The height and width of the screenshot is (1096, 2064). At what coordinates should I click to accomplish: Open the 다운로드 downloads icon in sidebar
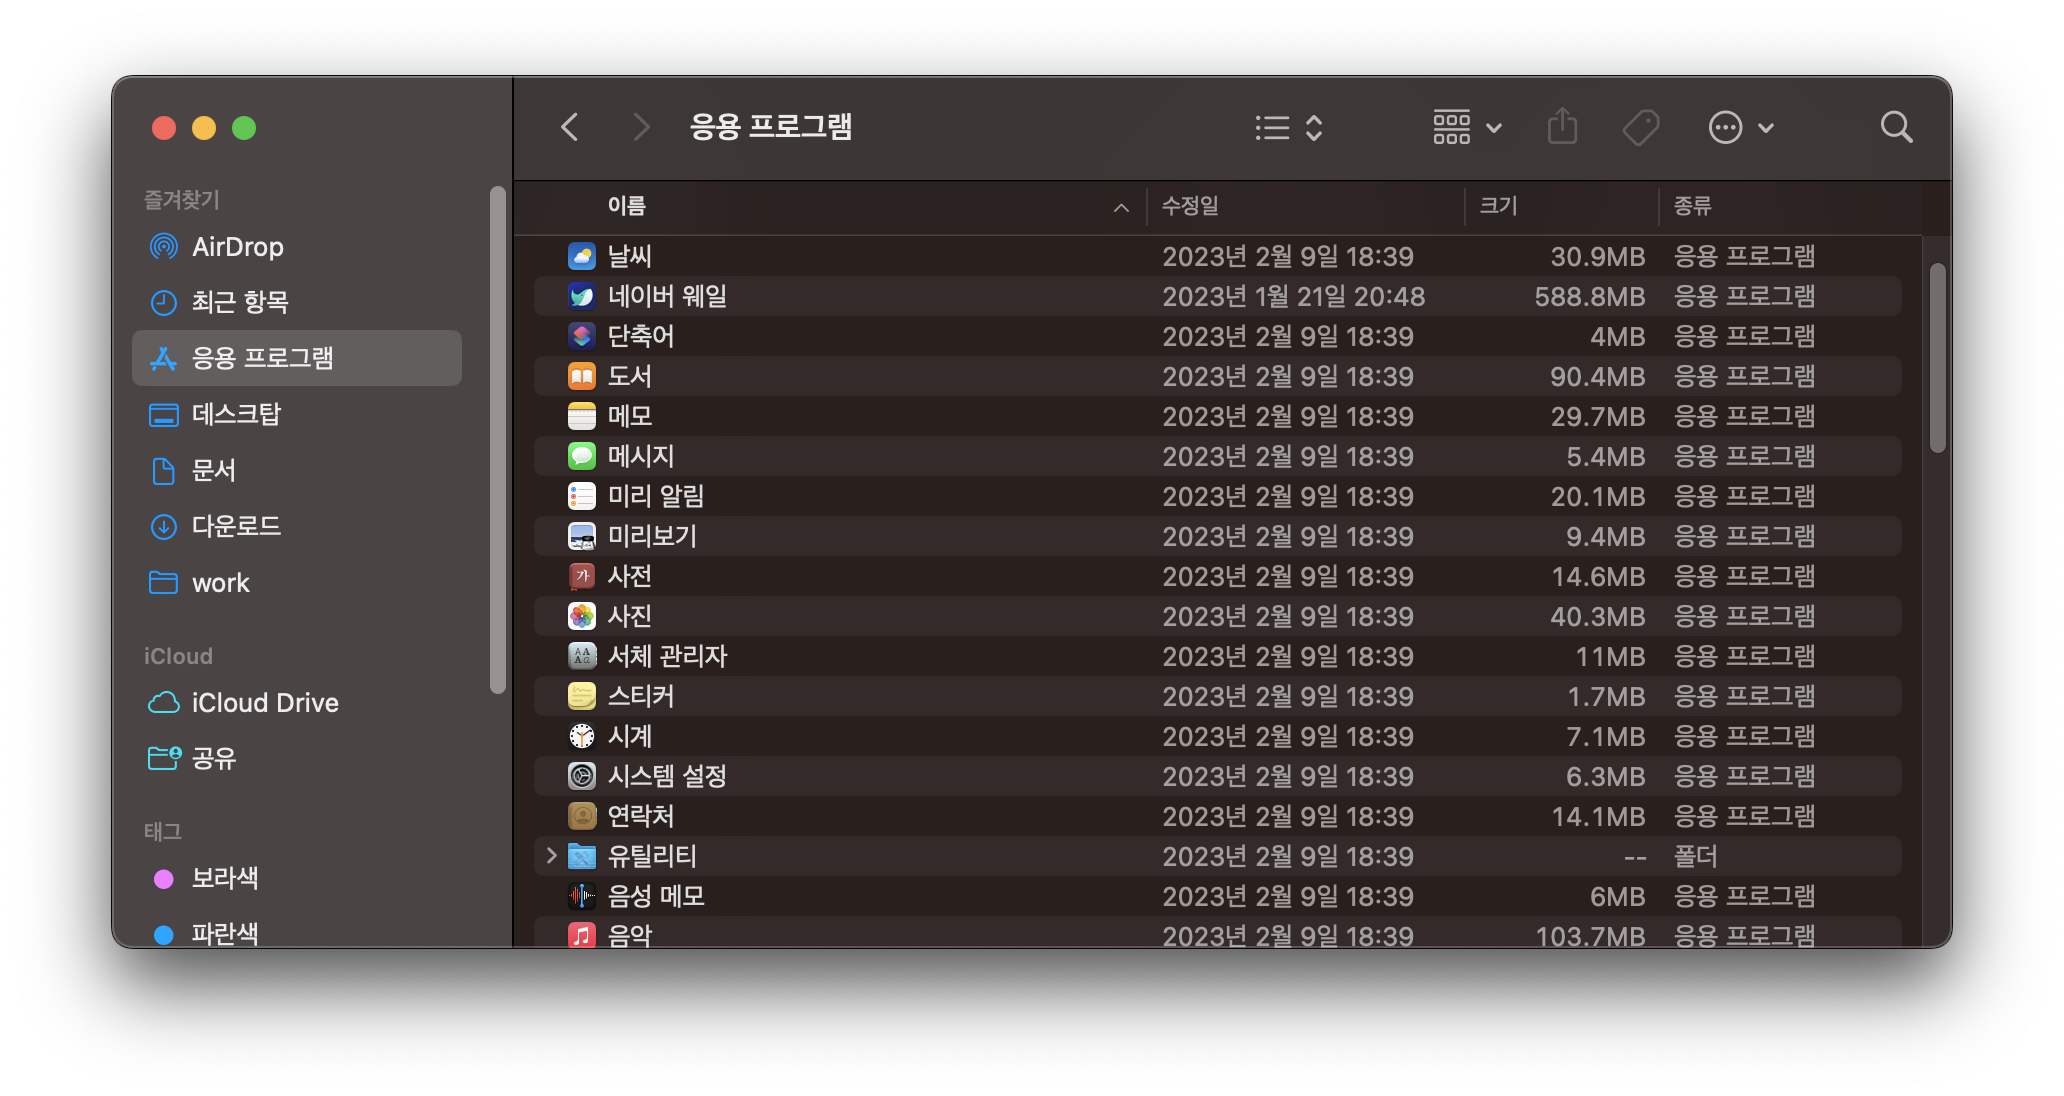(x=163, y=527)
